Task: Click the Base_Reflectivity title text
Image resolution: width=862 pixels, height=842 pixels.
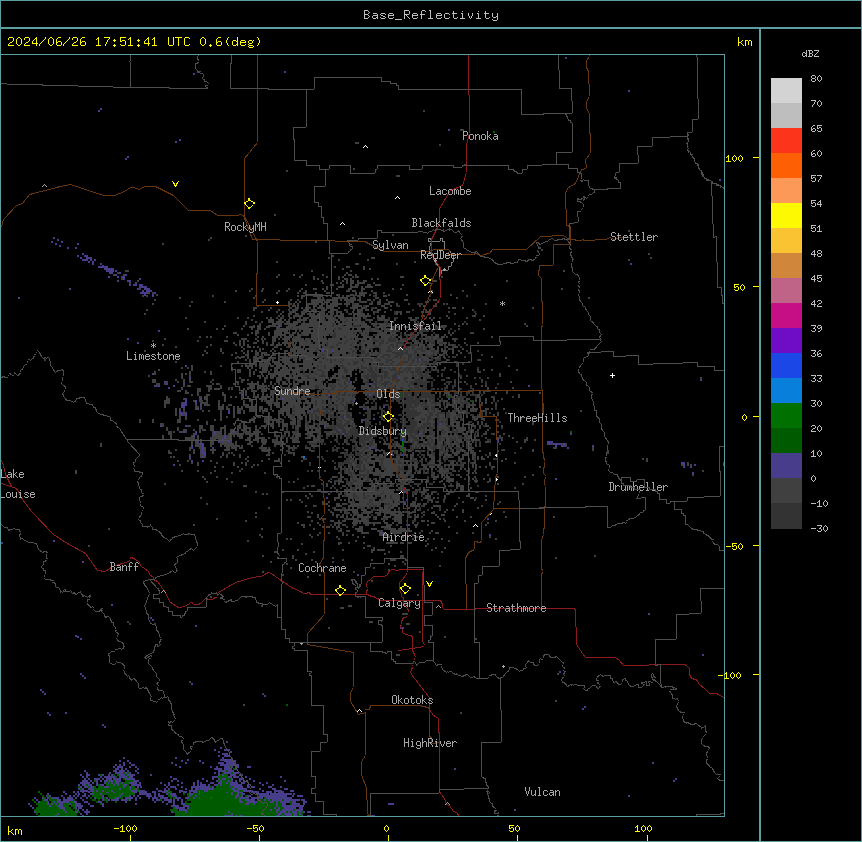Action: point(431,15)
